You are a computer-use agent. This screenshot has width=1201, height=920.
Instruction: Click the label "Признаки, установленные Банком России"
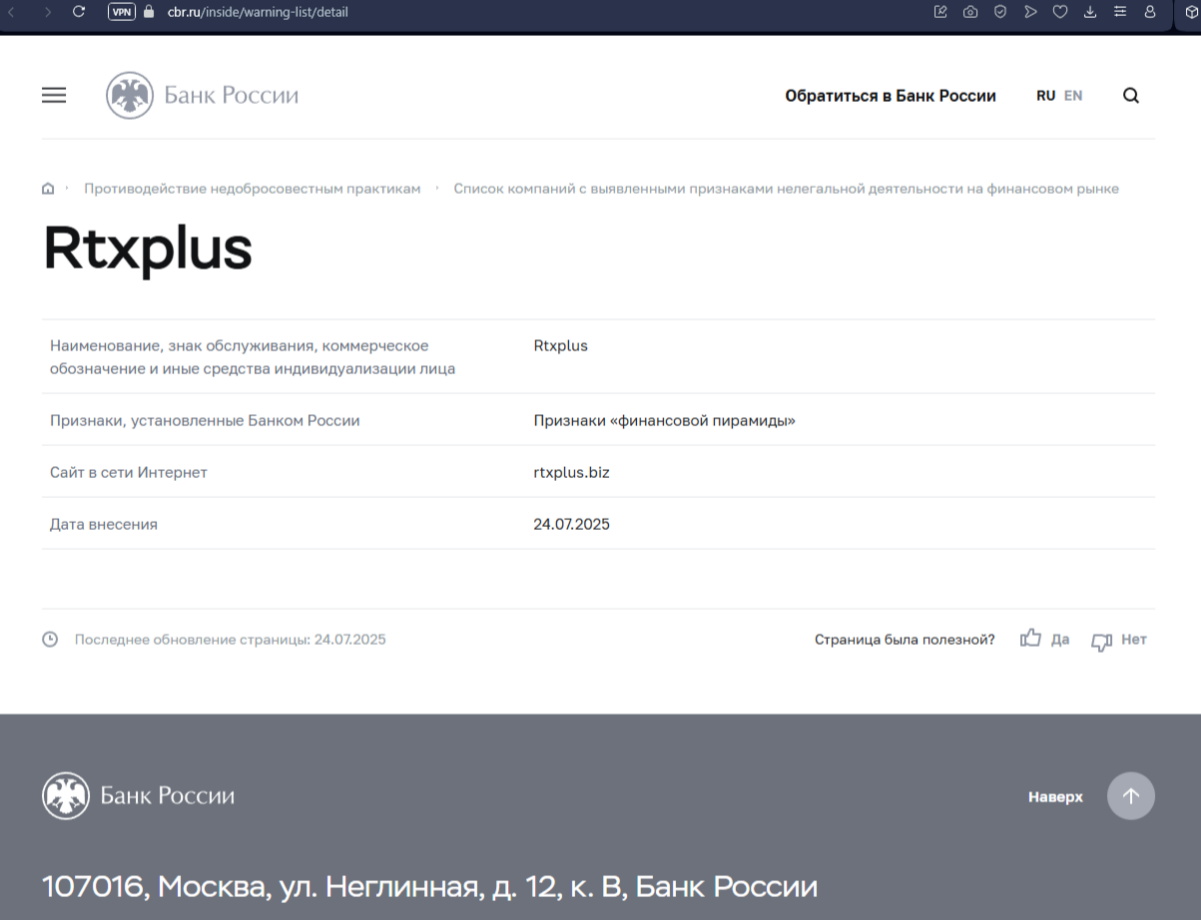point(205,421)
